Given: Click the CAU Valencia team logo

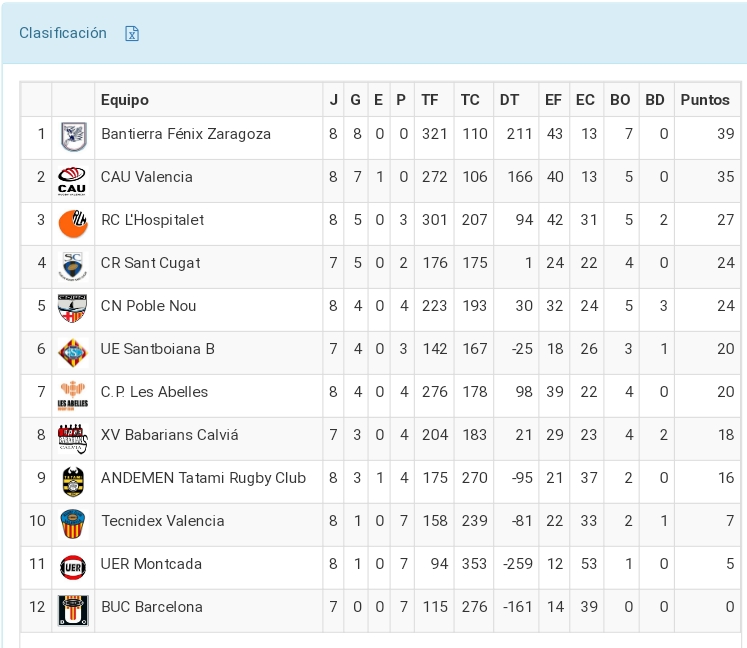Looking at the screenshot, I should pos(72,180).
